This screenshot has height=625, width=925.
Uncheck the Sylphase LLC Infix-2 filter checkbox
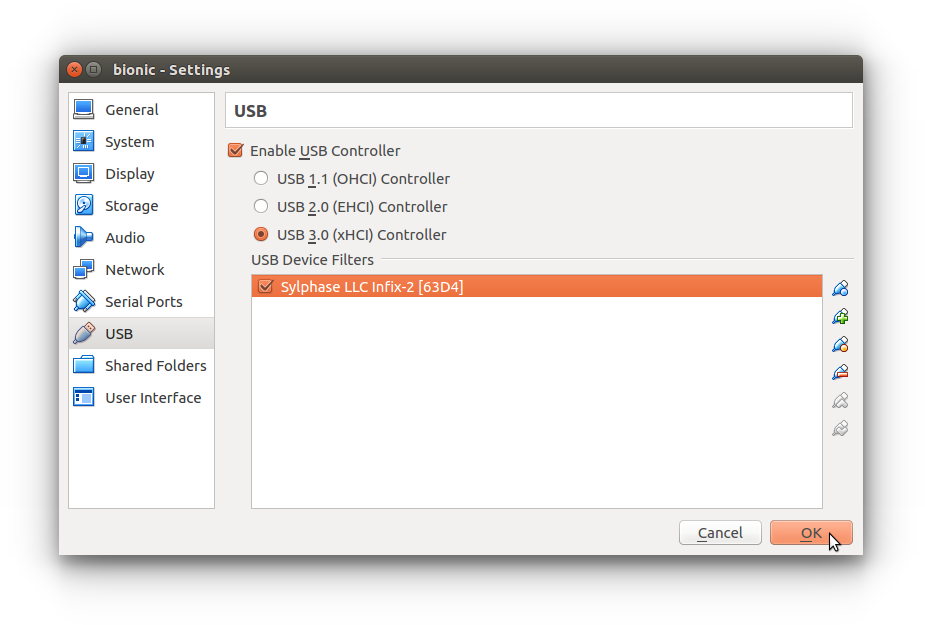click(266, 287)
